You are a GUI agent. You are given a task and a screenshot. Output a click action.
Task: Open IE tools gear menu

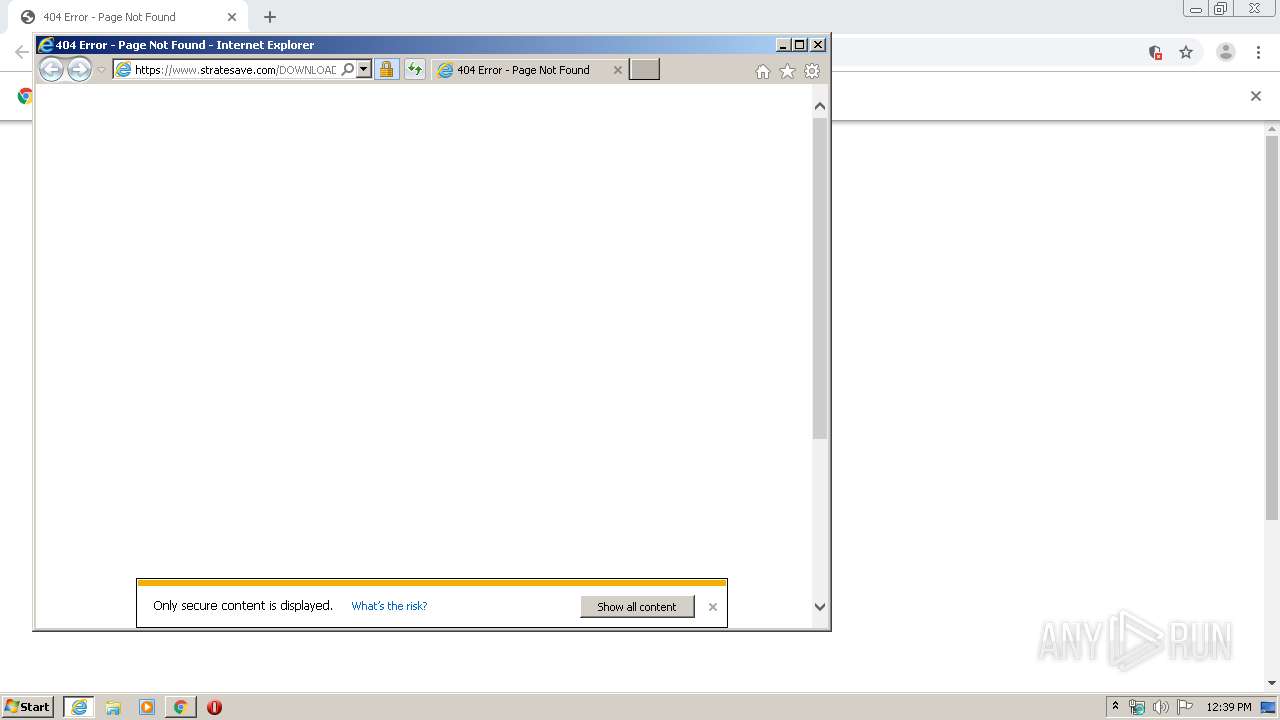click(x=812, y=71)
